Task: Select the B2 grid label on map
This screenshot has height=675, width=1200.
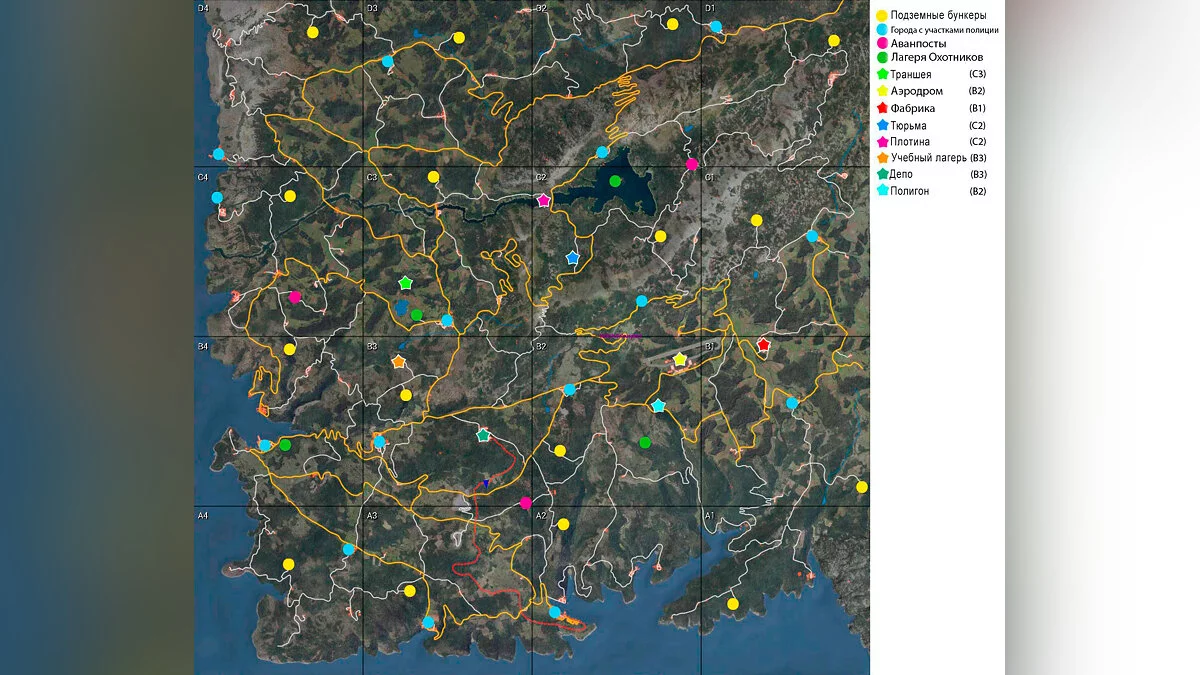Action: [540, 346]
